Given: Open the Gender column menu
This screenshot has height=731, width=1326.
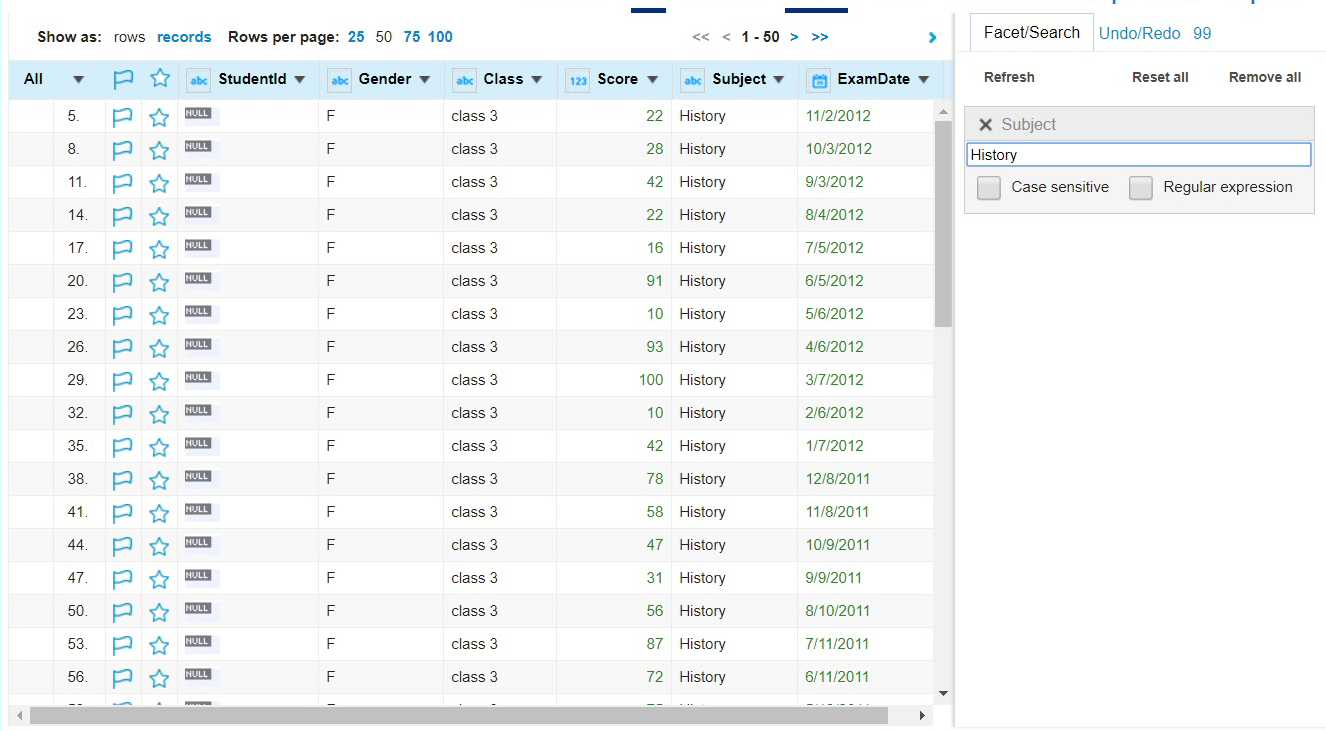Looking at the screenshot, I should click(425, 80).
